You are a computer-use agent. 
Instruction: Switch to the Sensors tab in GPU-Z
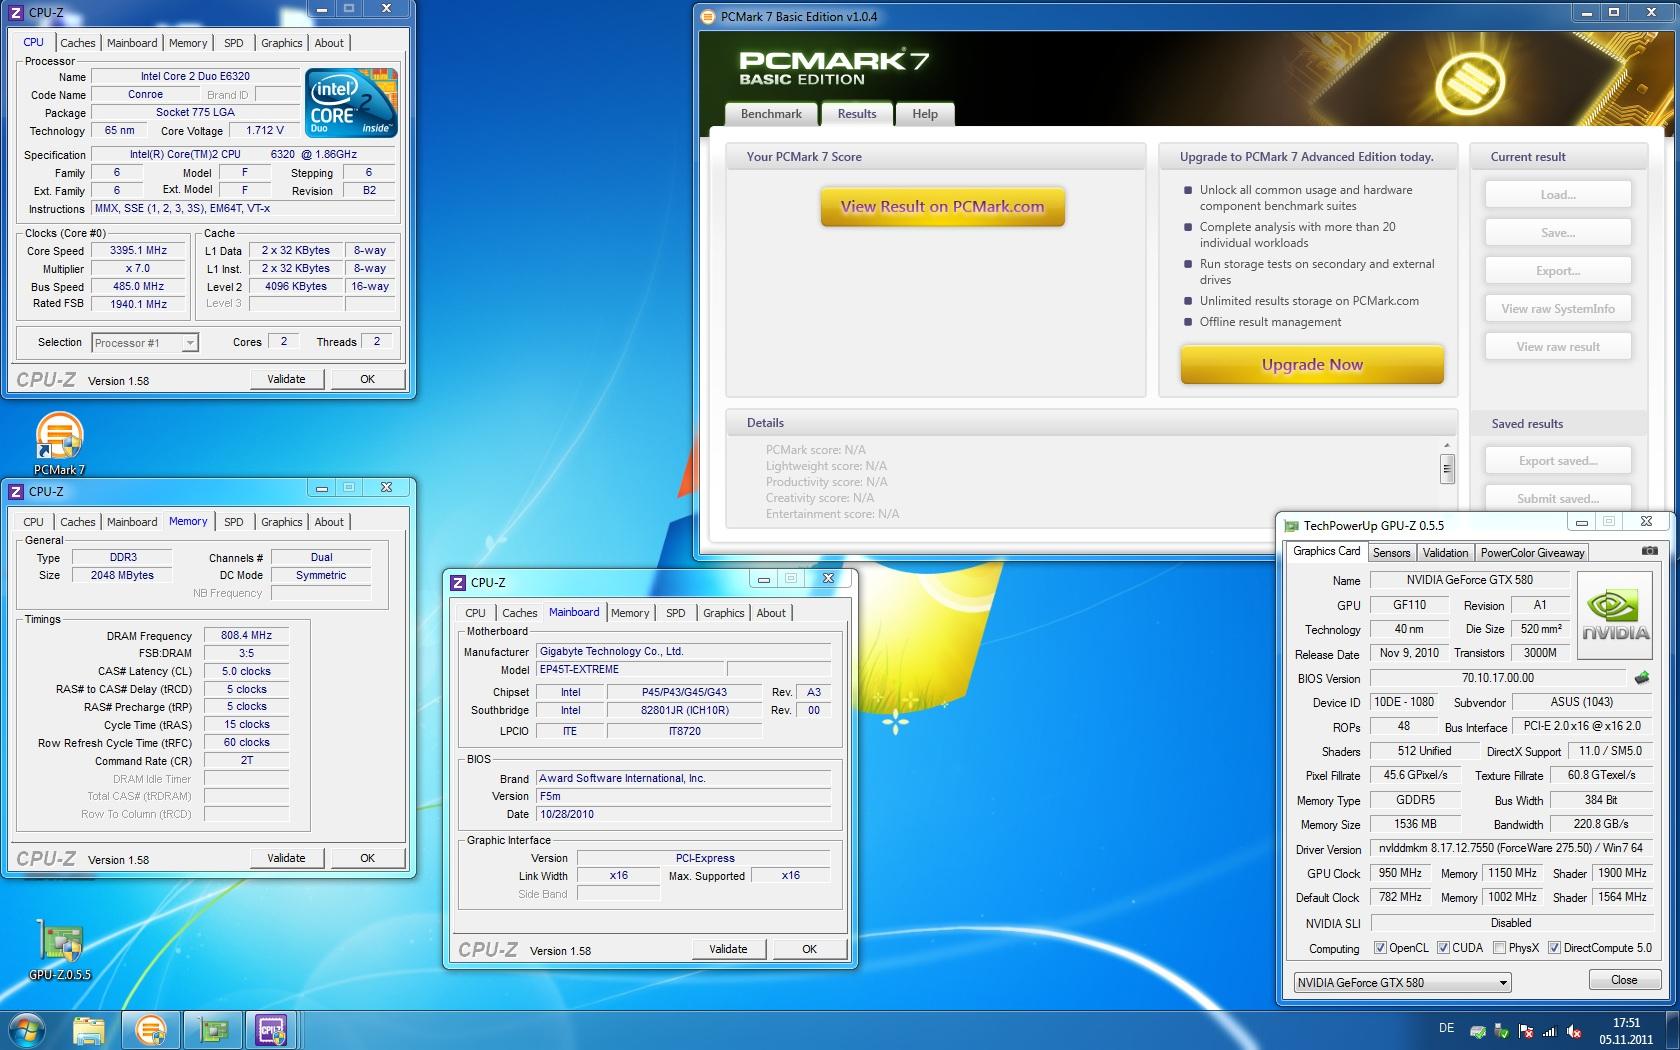[x=1391, y=552]
